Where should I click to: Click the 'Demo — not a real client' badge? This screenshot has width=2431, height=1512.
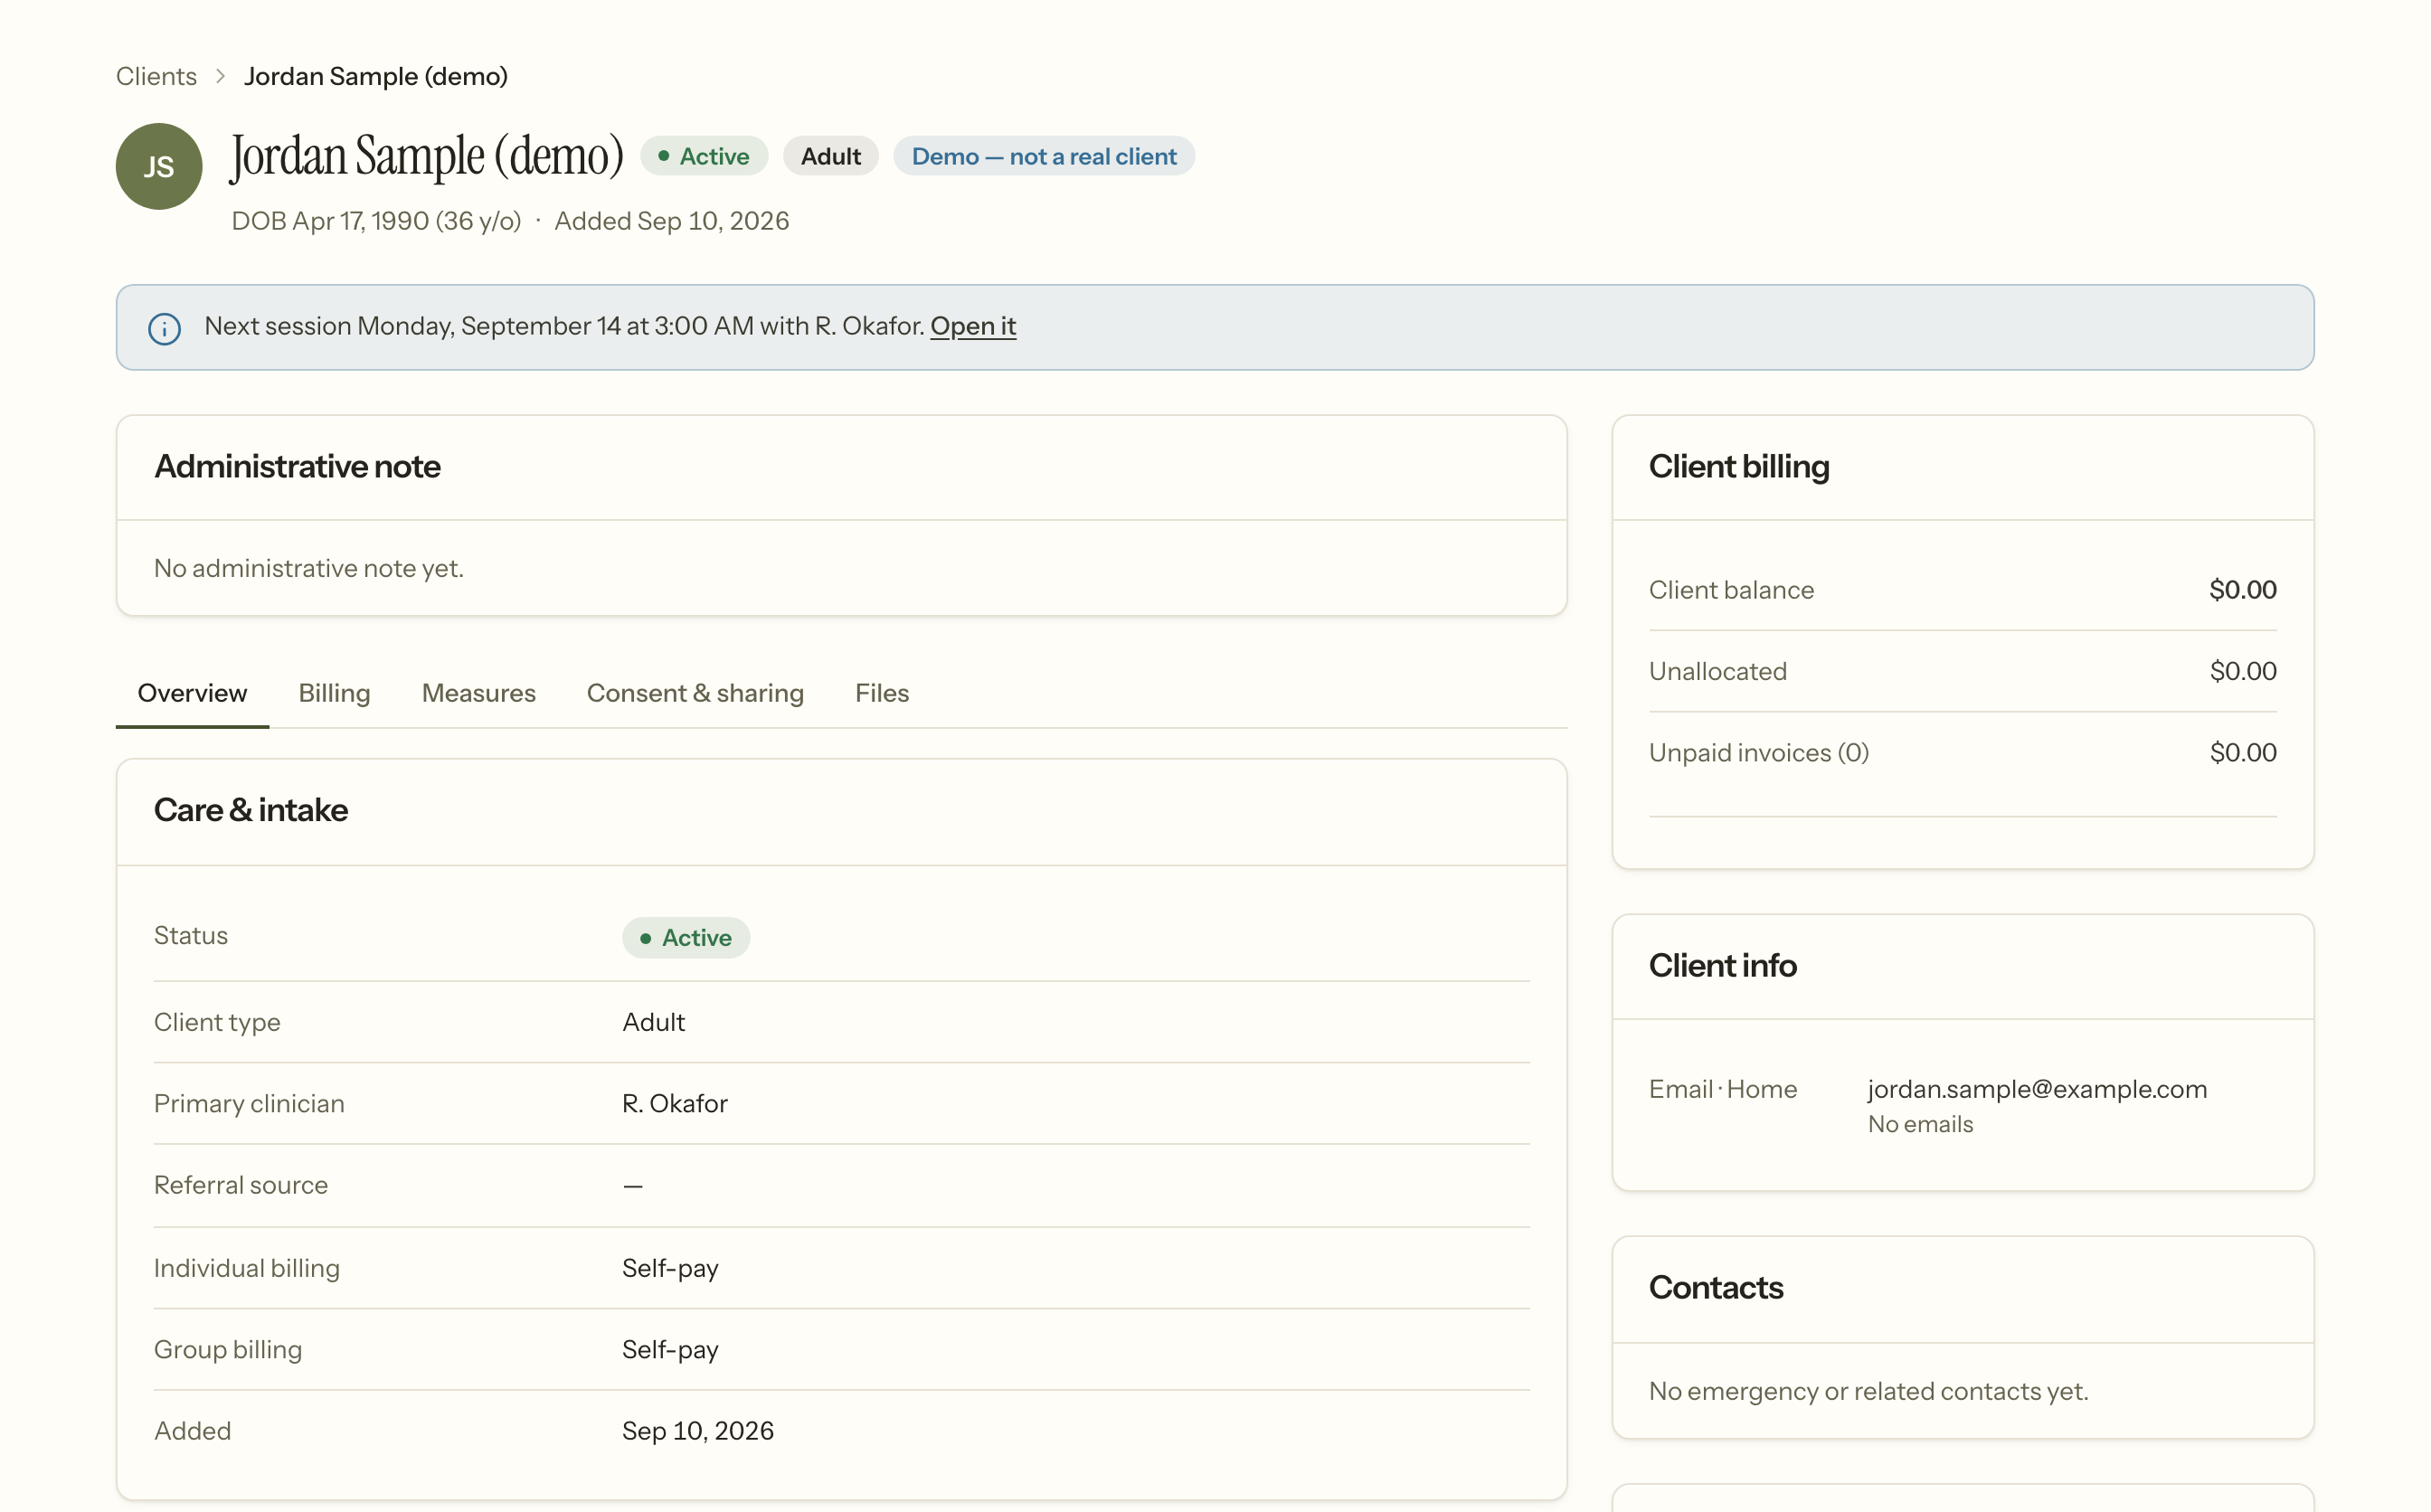pyautogui.click(x=1044, y=156)
